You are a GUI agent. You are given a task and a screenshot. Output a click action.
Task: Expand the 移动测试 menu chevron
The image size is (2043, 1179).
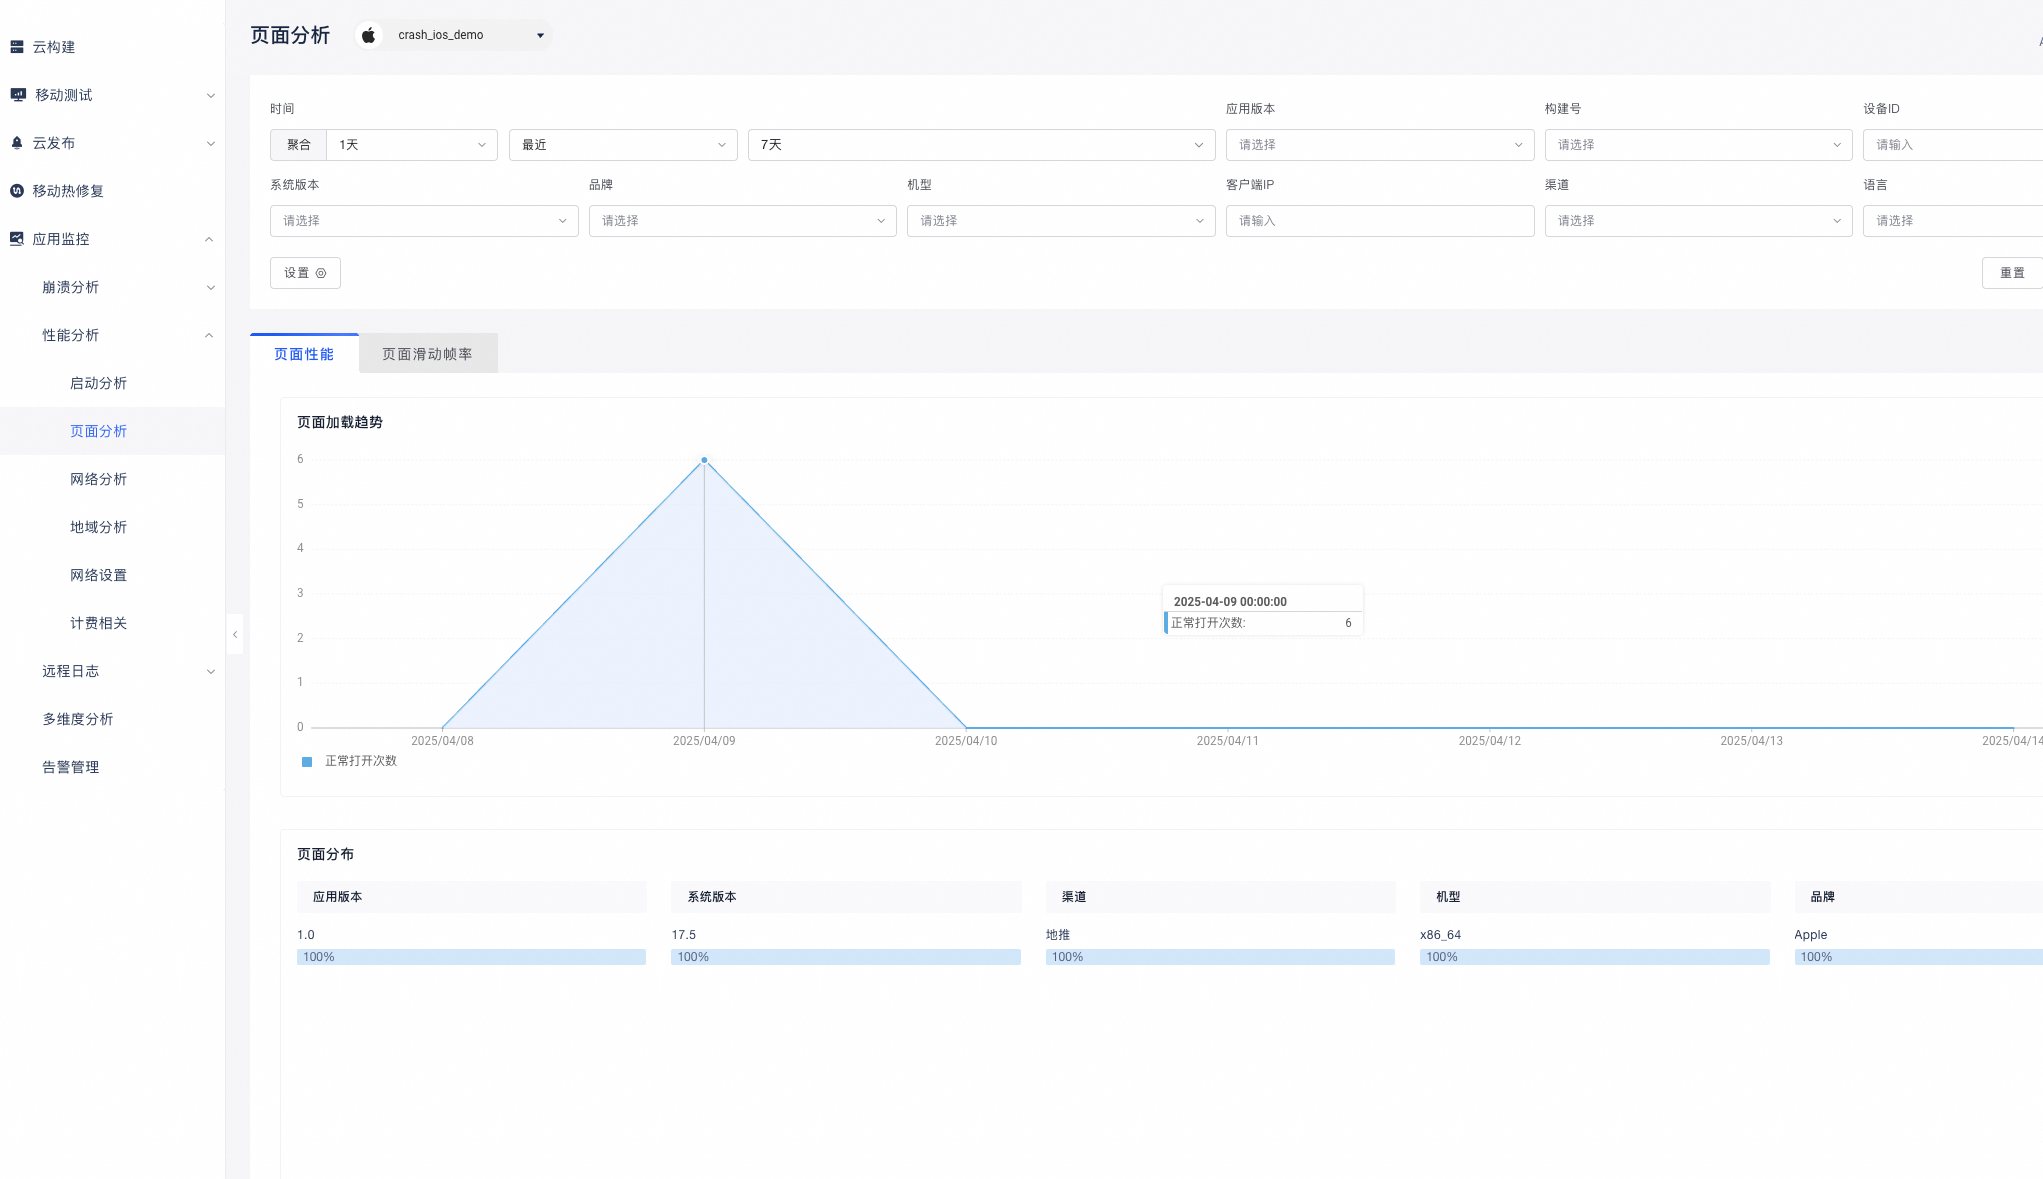[210, 96]
